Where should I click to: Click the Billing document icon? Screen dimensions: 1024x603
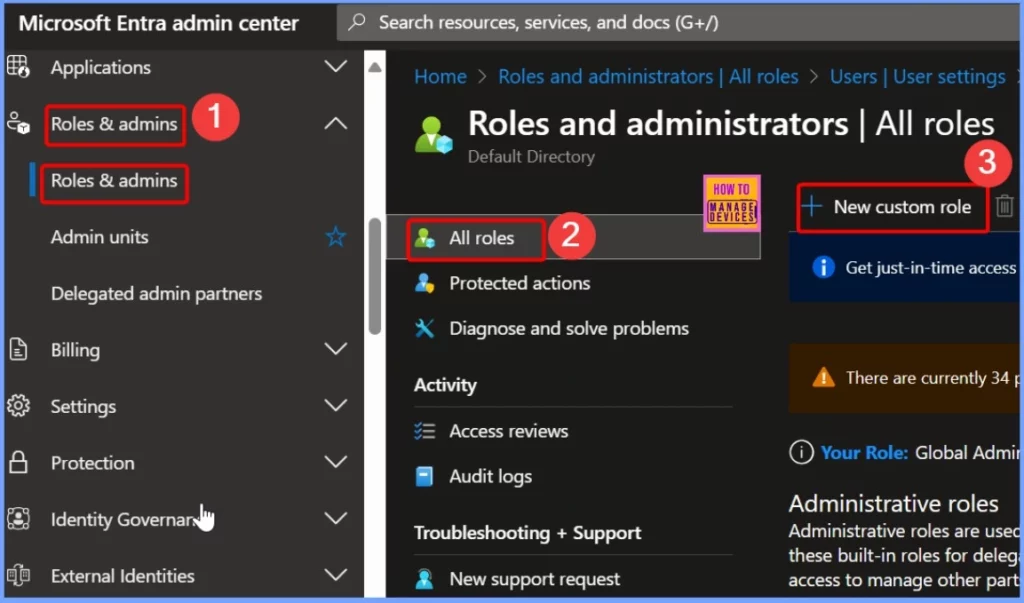tap(18, 350)
